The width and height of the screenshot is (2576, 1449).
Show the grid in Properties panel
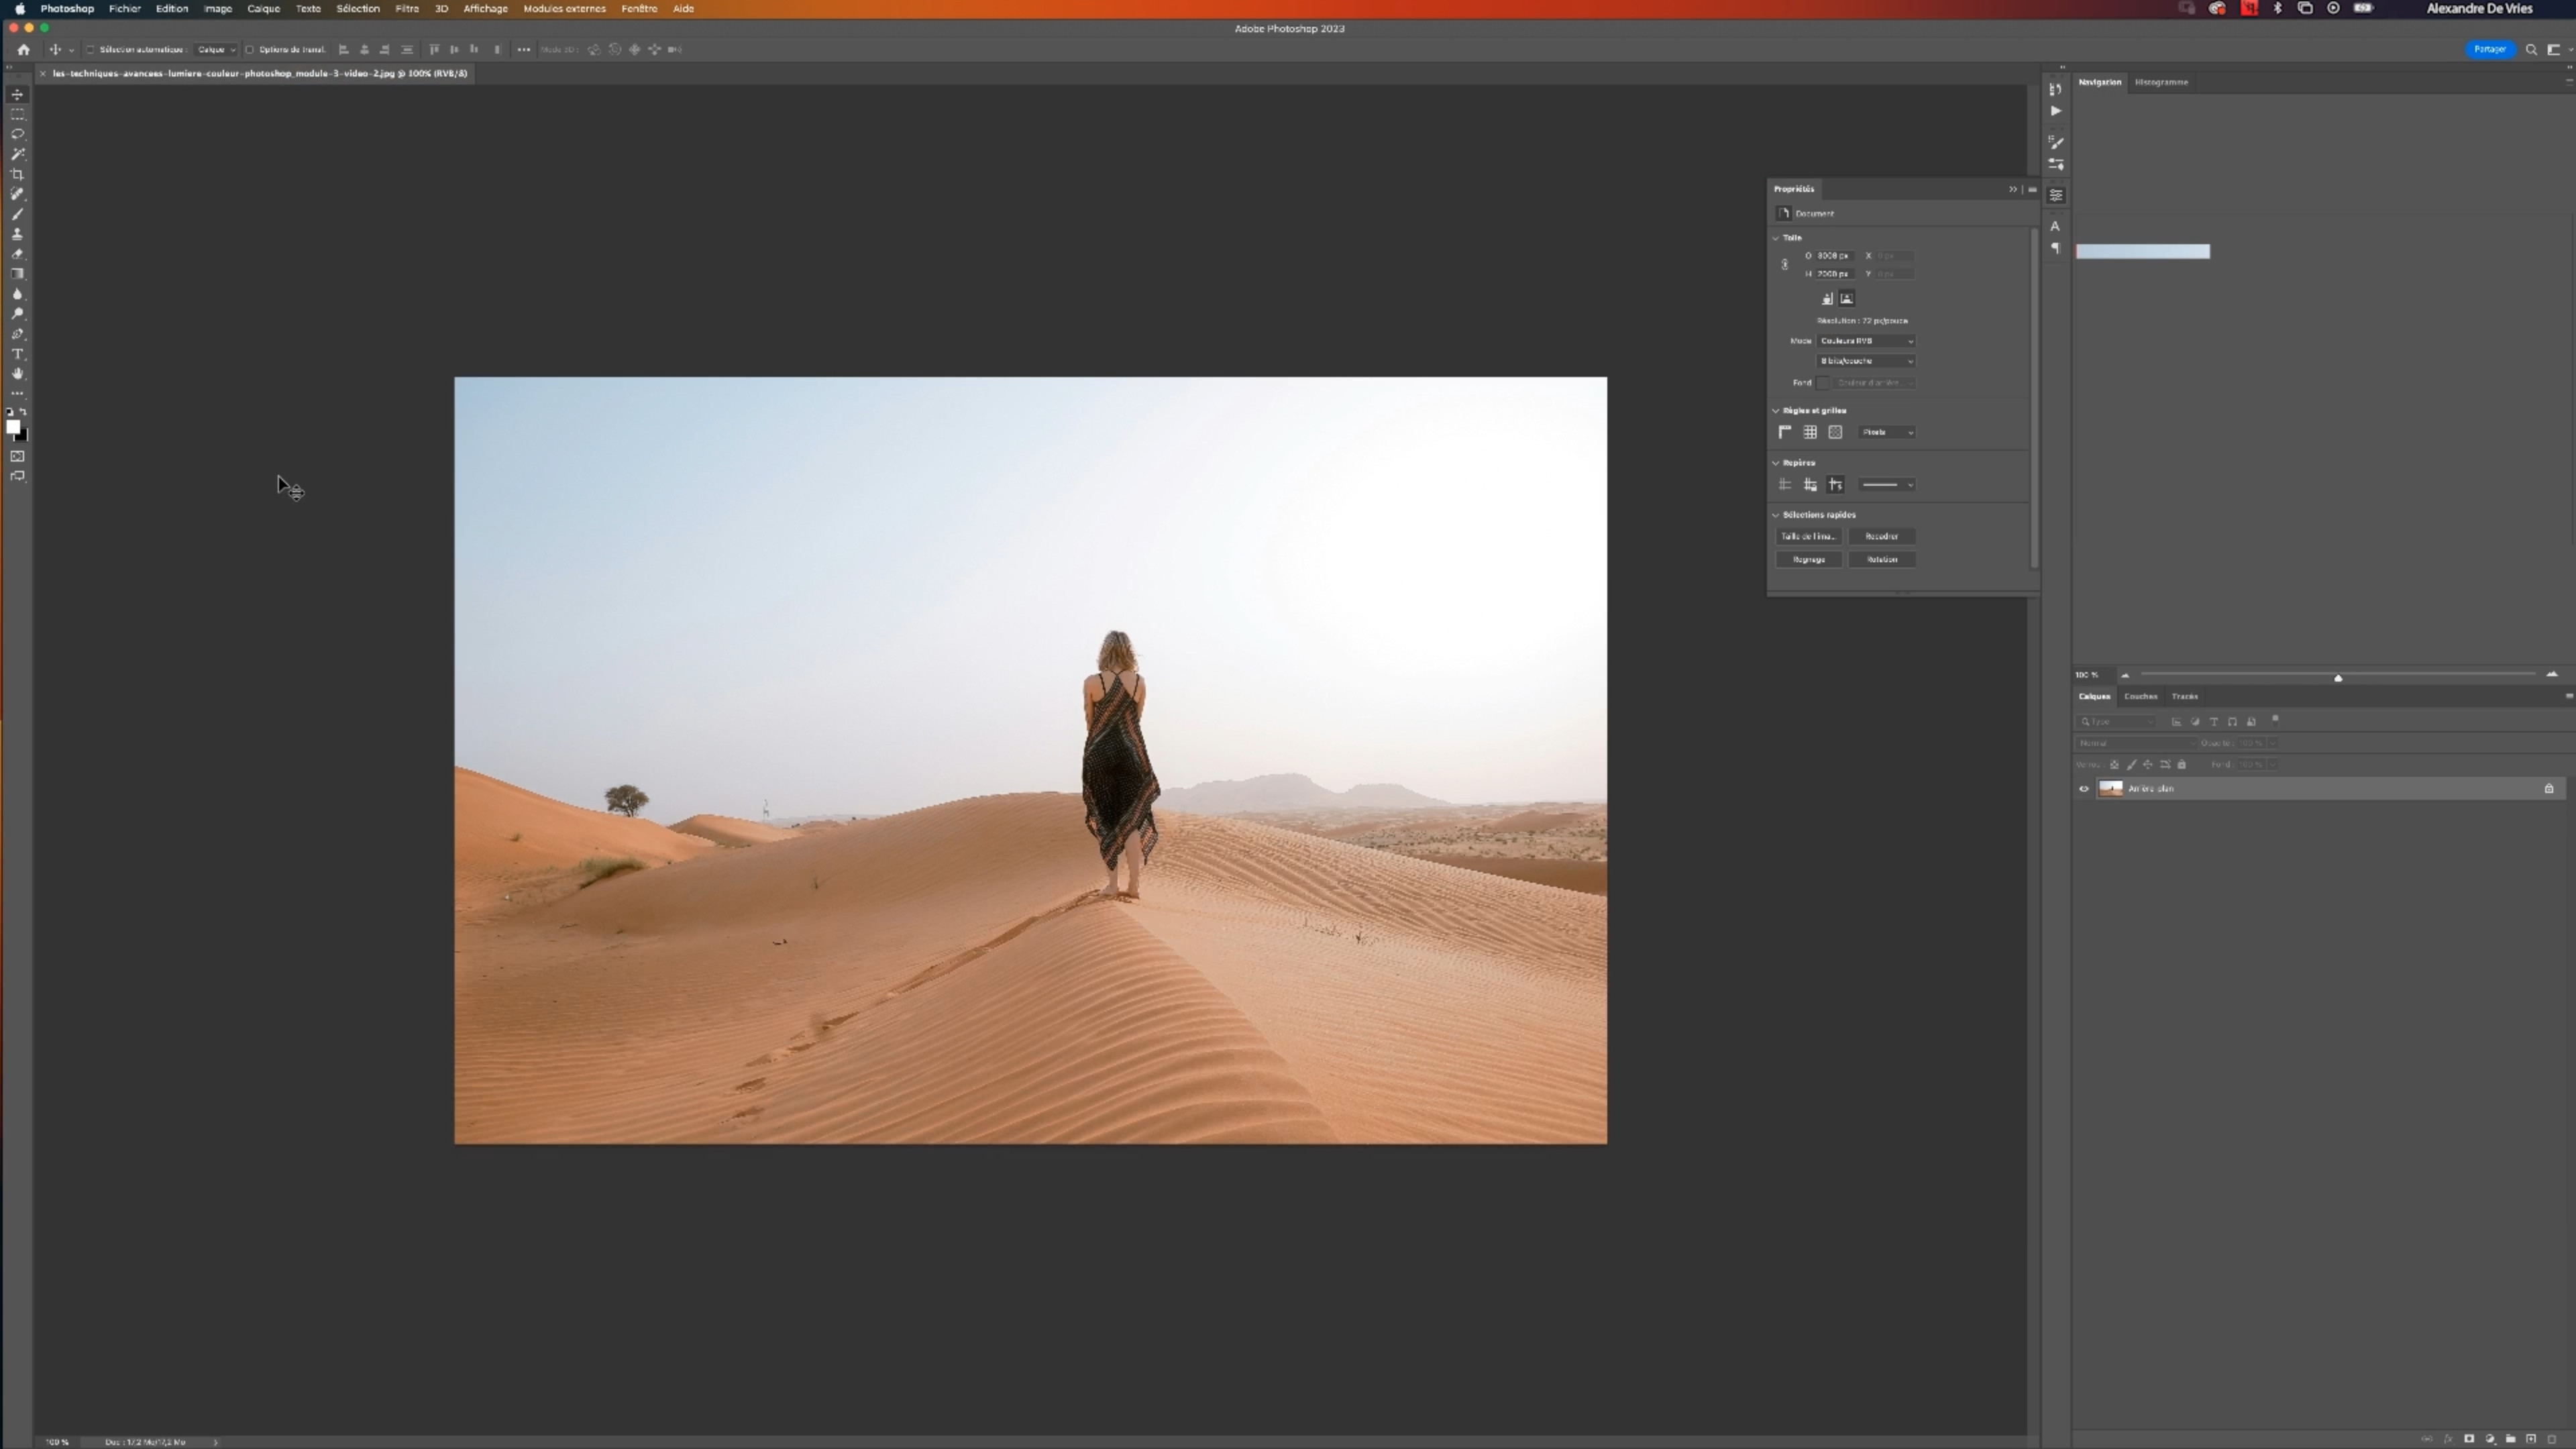tap(1810, 432)
